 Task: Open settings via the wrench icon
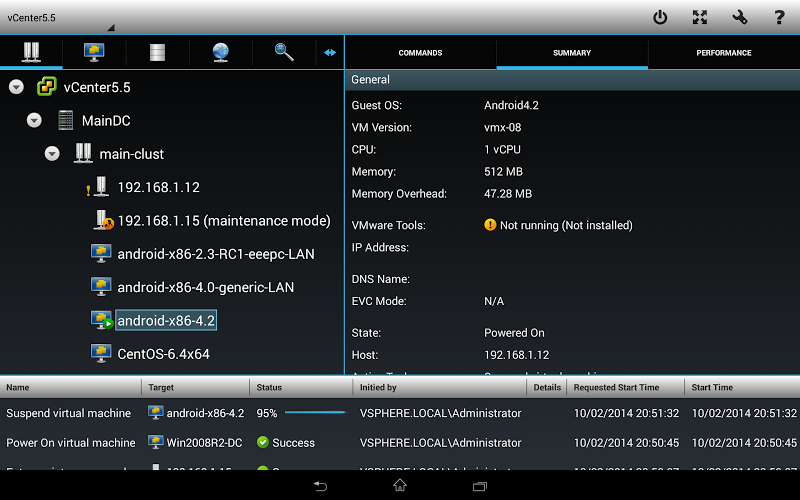tap(739, 17)
